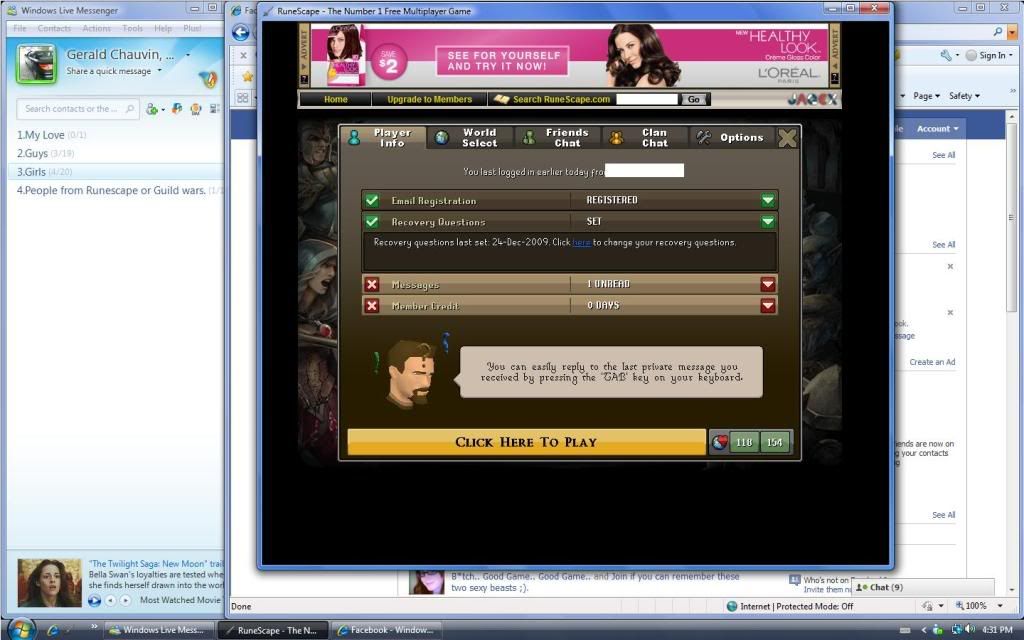Viewport: 1024px width, 640px height.
Task: Follow the 'here' link to change recovery questions
Action: 581,242
